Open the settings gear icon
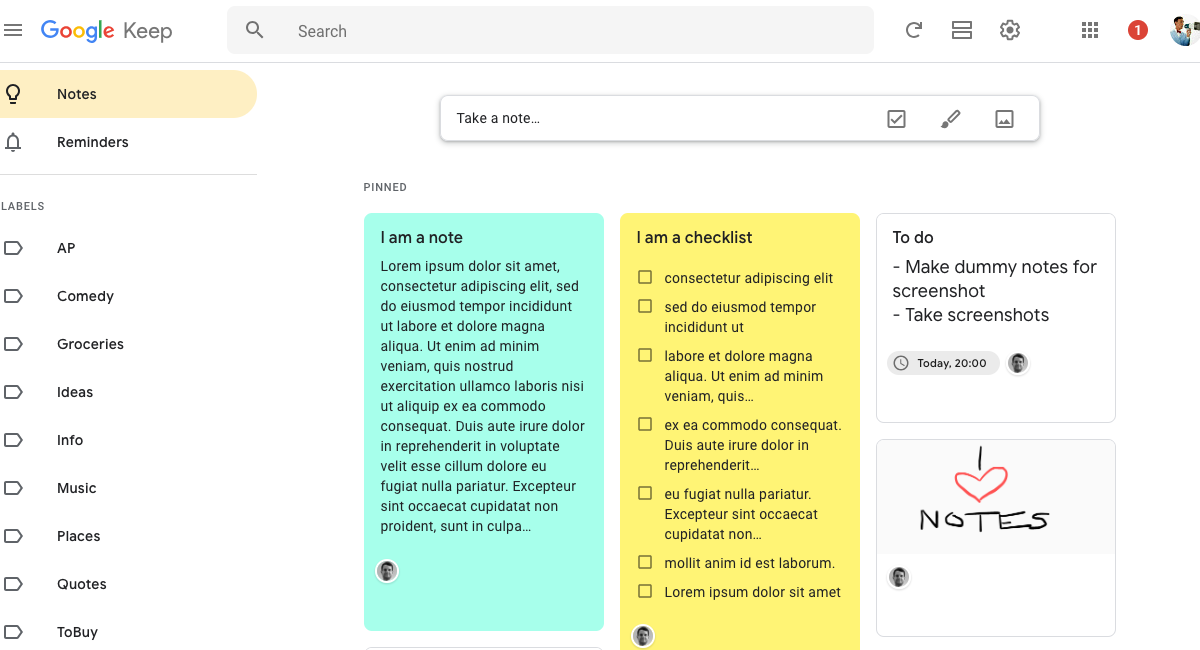 [1010, 31]
